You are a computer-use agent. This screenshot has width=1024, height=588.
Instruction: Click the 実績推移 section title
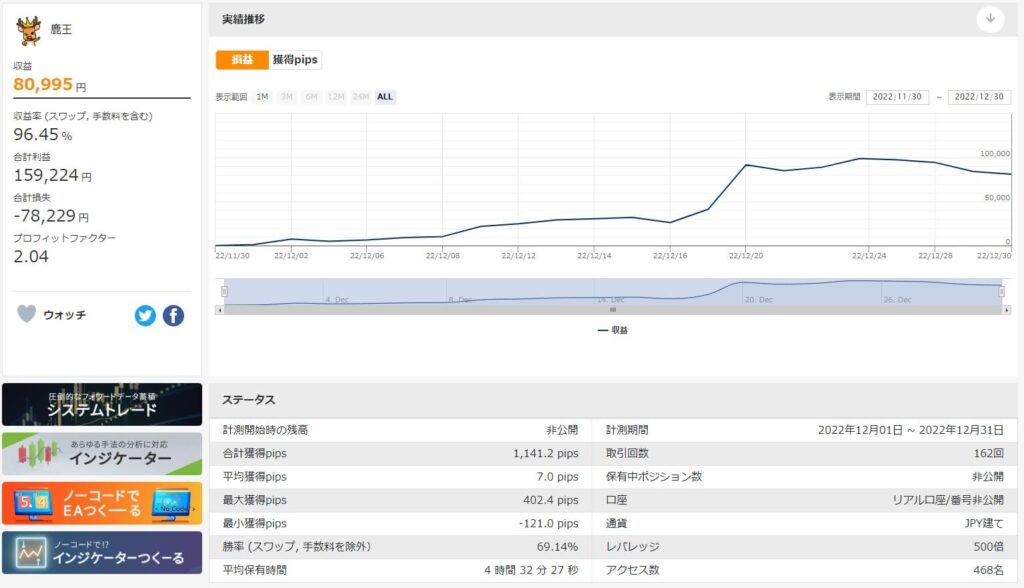click(x=243, y=19)
